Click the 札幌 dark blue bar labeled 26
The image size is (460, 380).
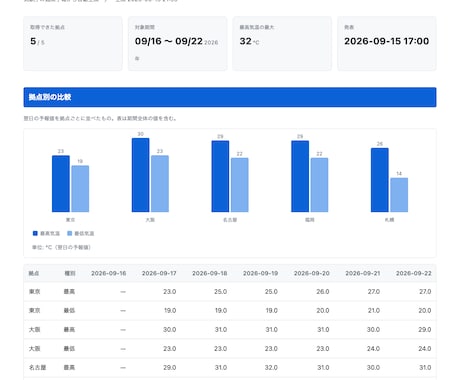[380, 180]
